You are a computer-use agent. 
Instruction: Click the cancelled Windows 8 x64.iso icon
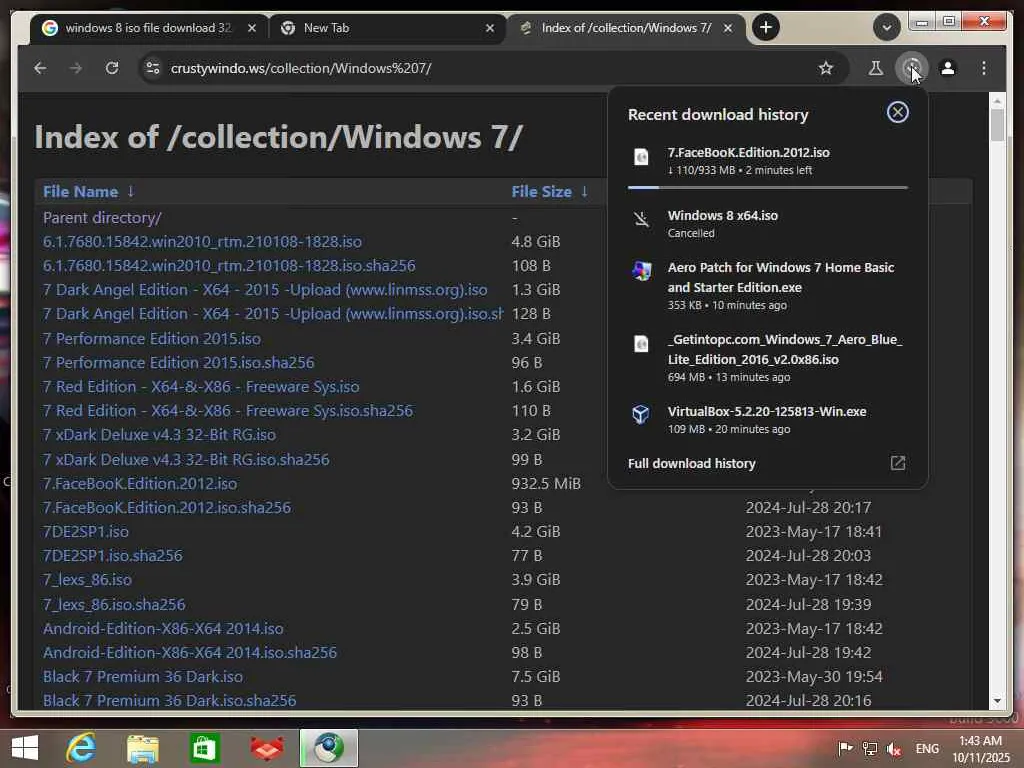[x=641, y=219]
